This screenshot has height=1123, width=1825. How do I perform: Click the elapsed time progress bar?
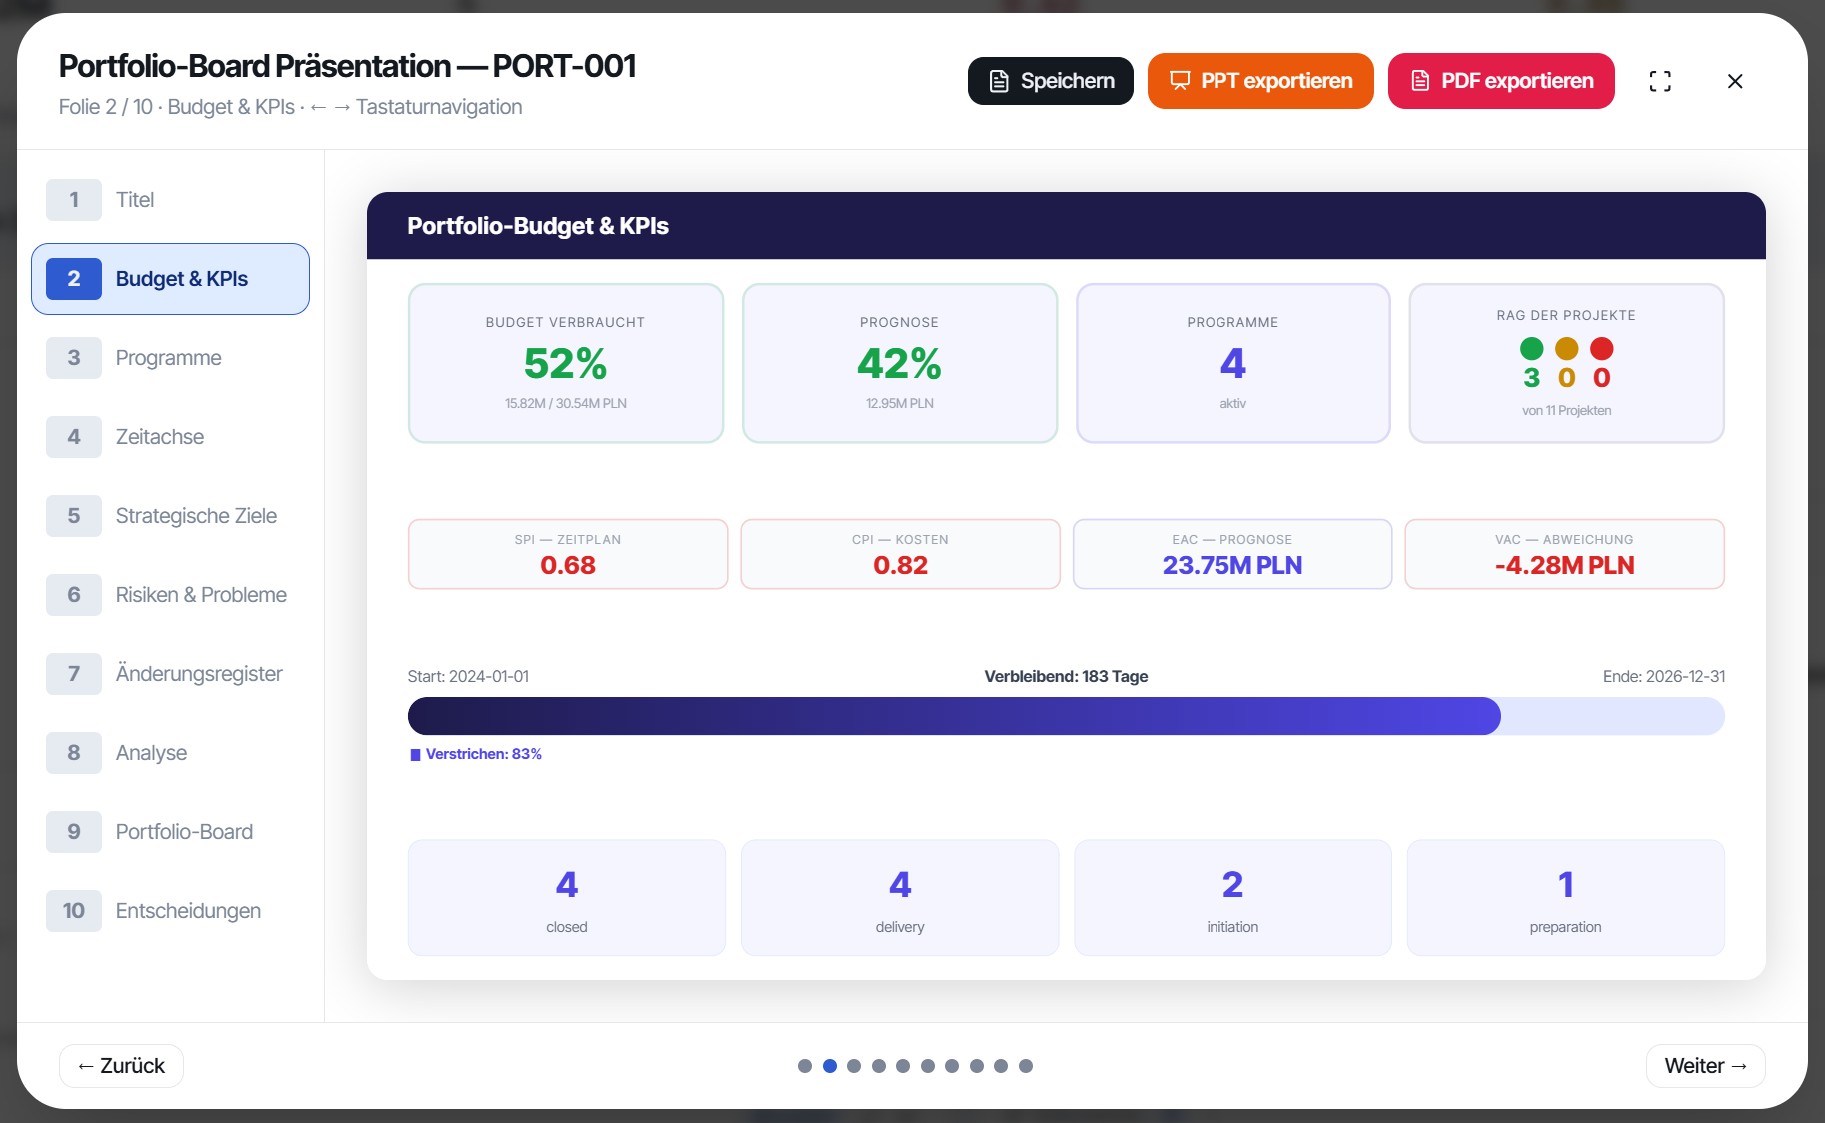click(1066, 716)
